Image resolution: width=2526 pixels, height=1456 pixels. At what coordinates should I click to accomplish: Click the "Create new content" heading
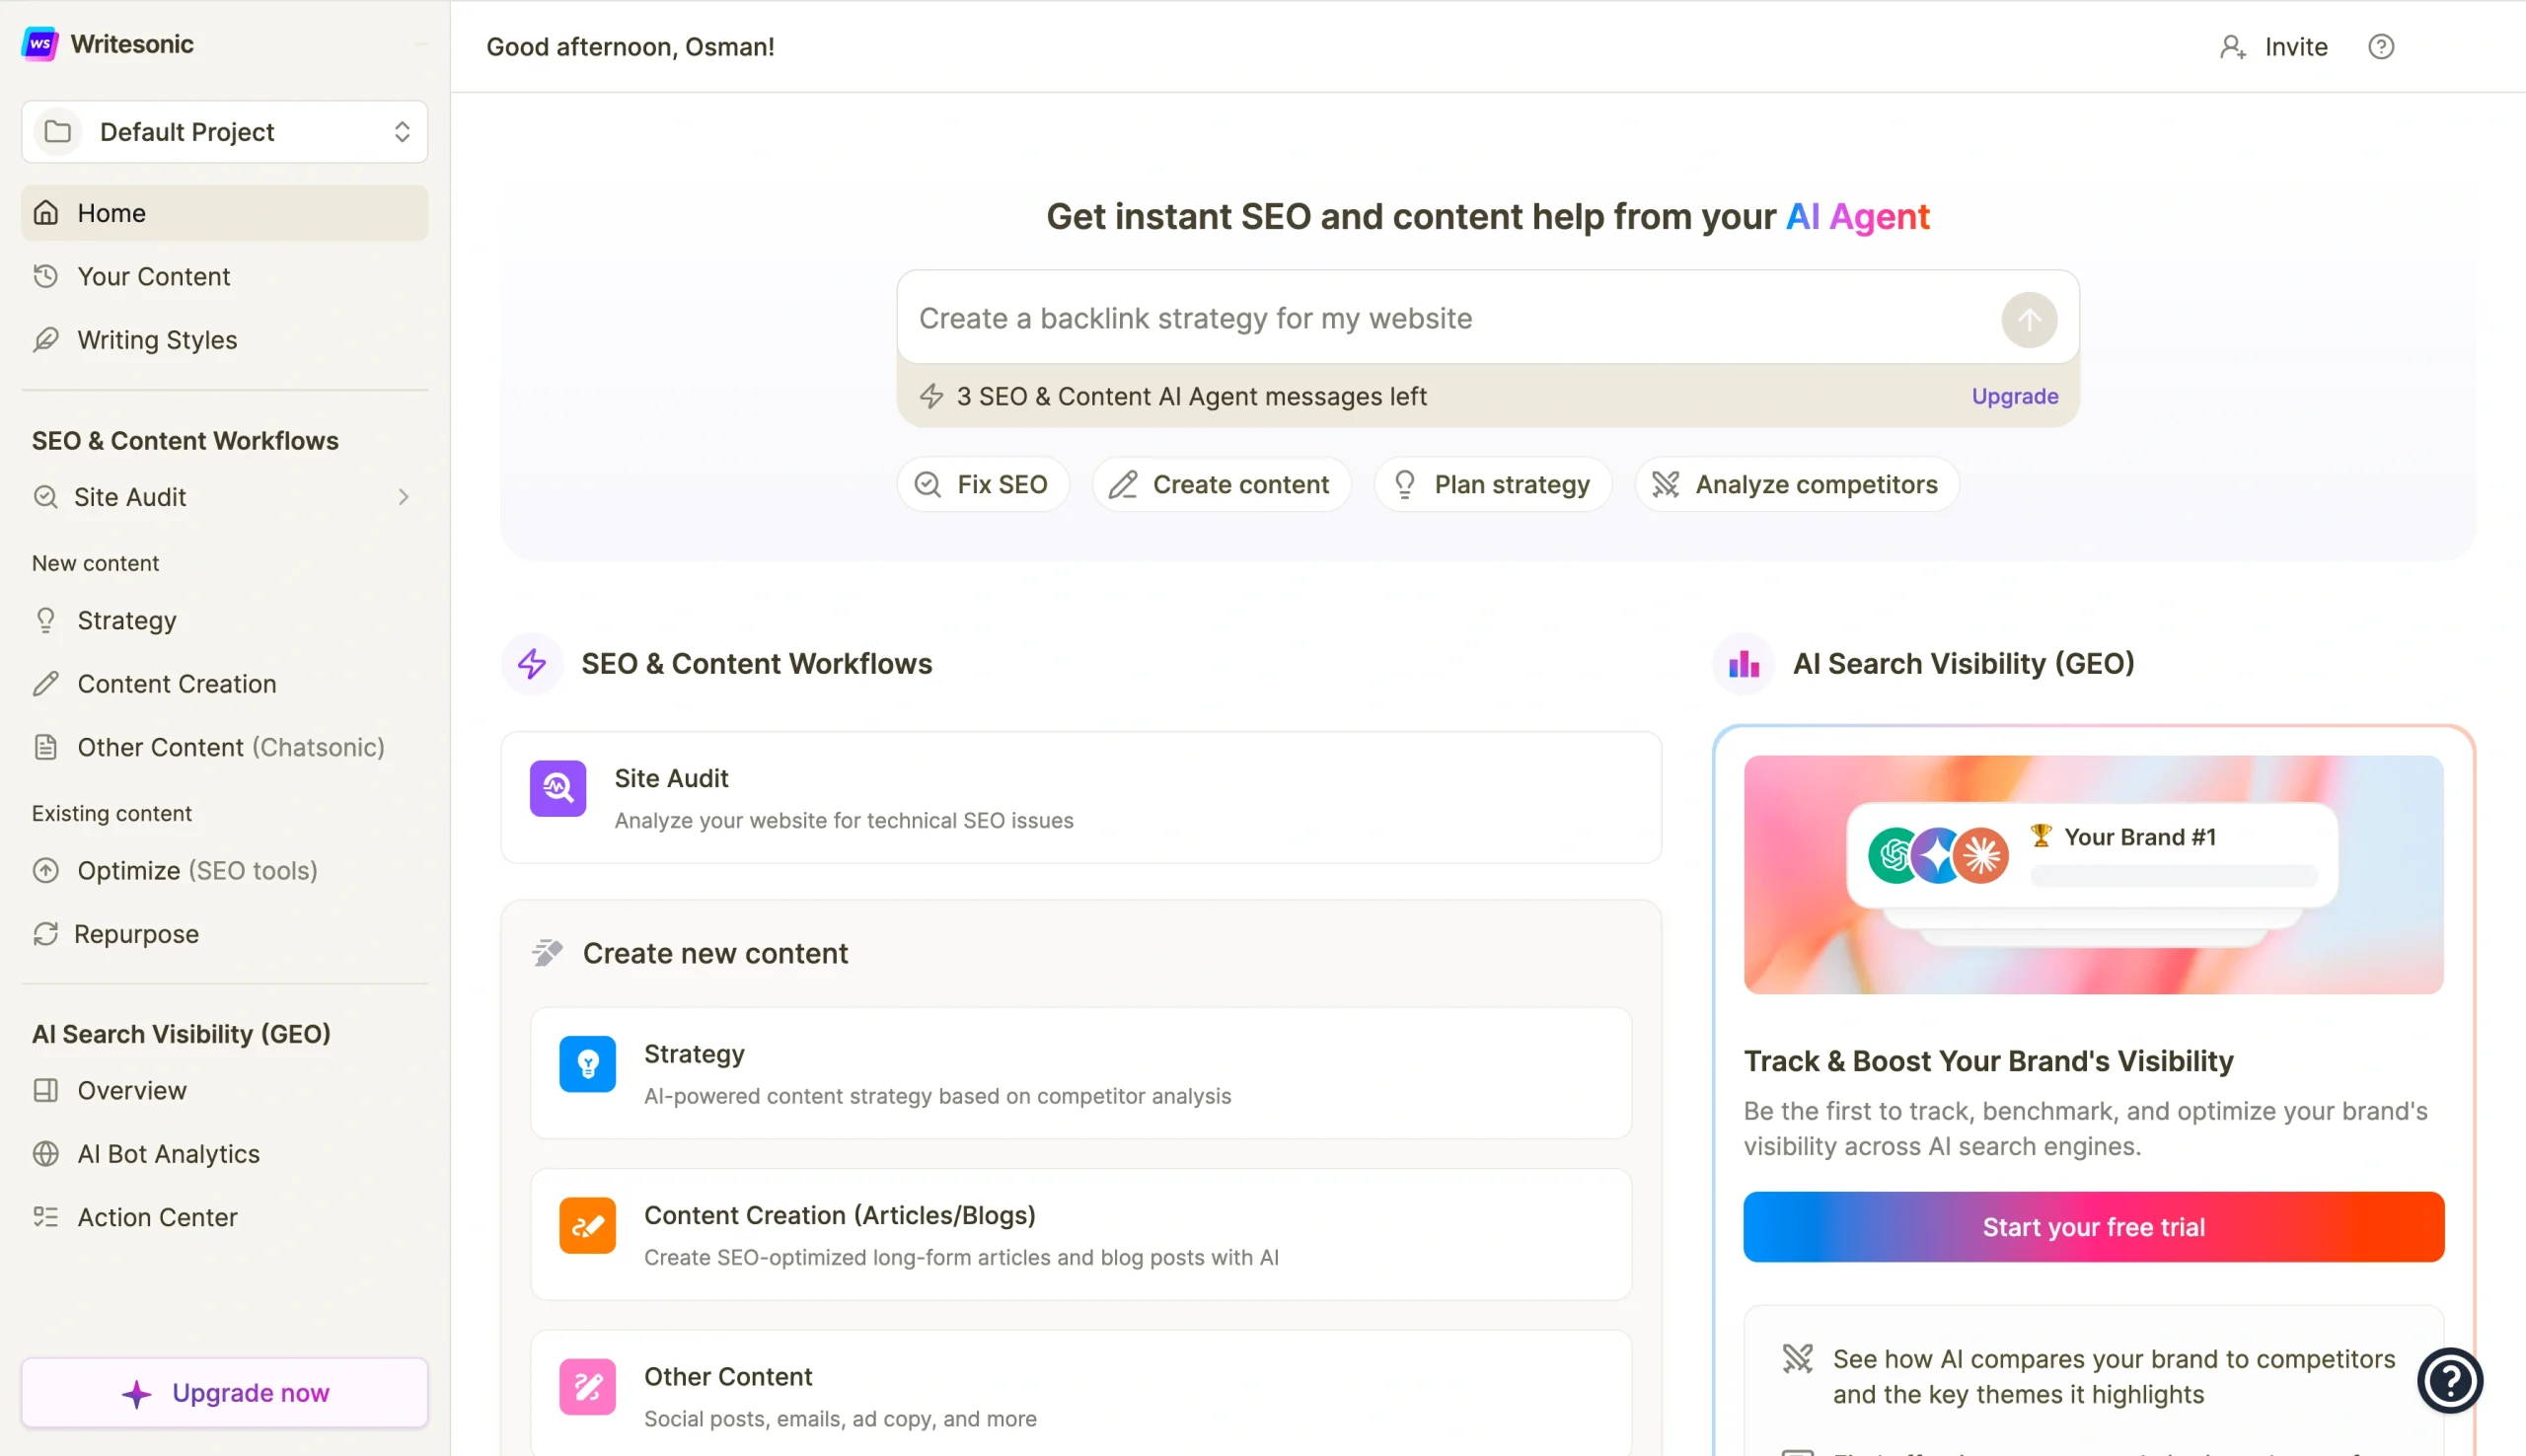[715, 953]
